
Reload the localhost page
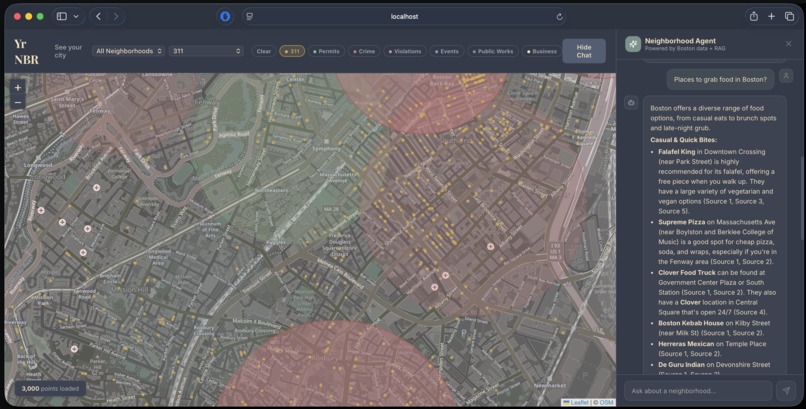(x=559, y=16)
